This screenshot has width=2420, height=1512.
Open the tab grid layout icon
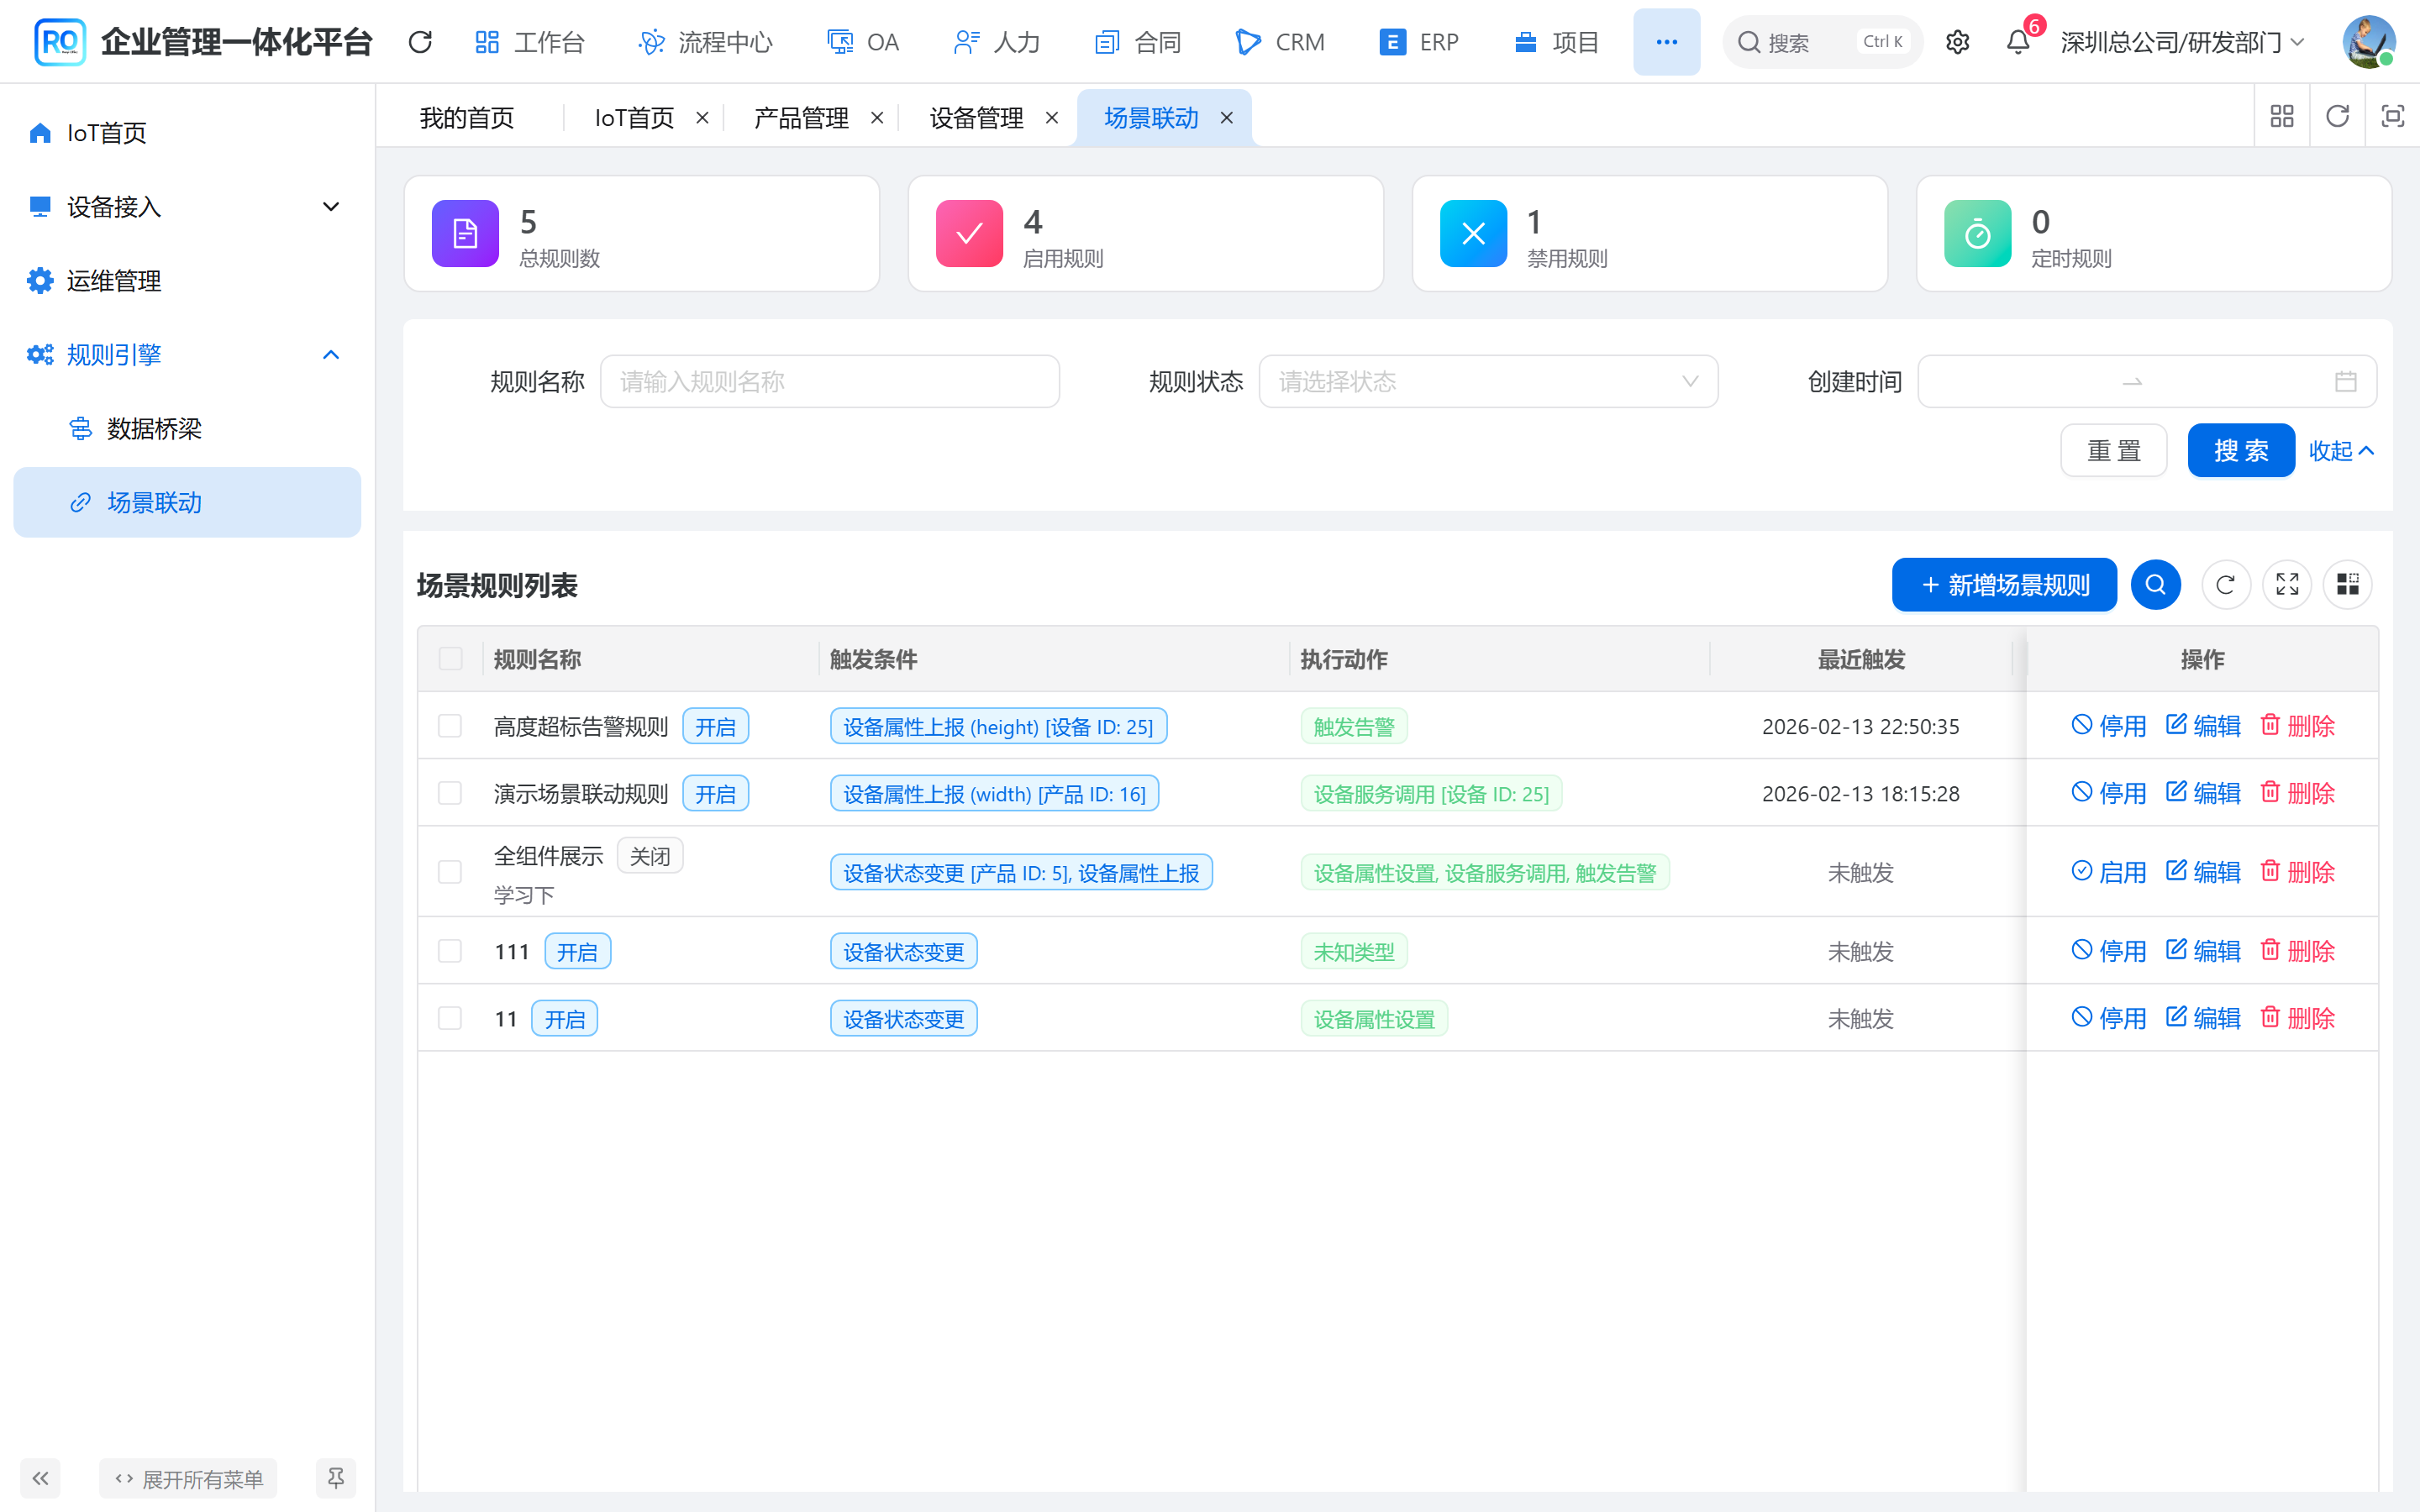coord(2282,117)
